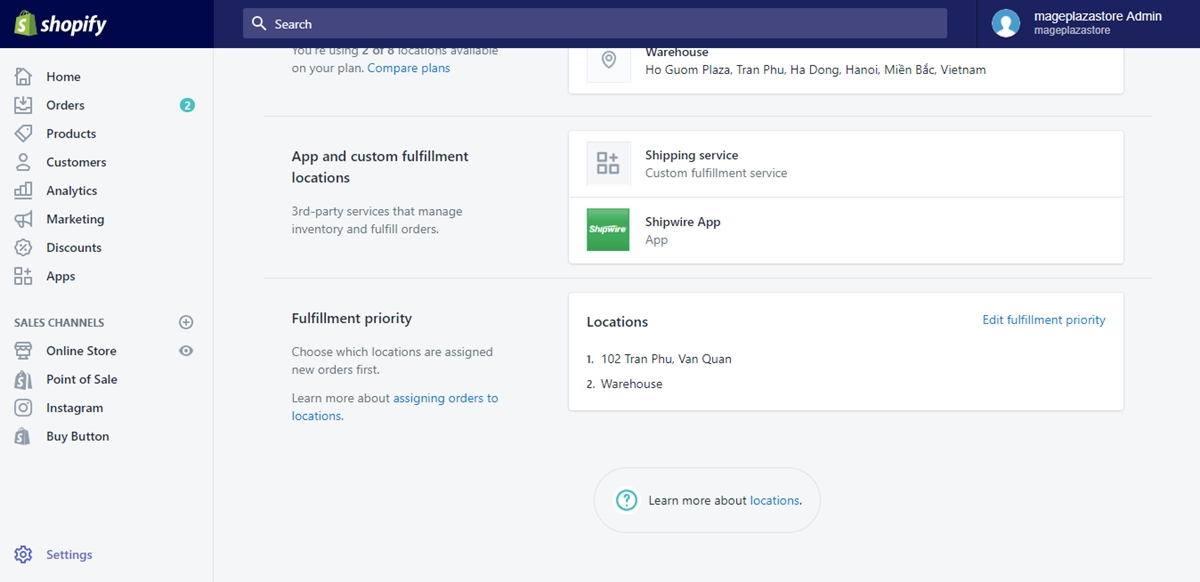Click the green Shipwire app logo
This screenshot has width=1200, height=582.
[x=608, y=229]
